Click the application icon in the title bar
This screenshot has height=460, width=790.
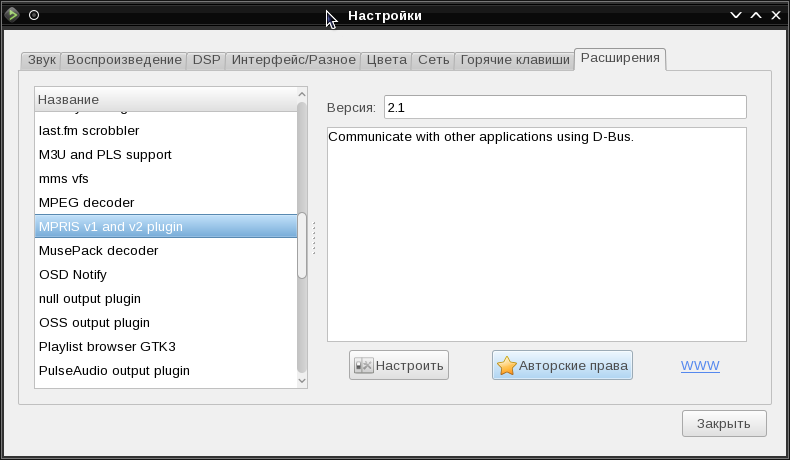[13, 15]
